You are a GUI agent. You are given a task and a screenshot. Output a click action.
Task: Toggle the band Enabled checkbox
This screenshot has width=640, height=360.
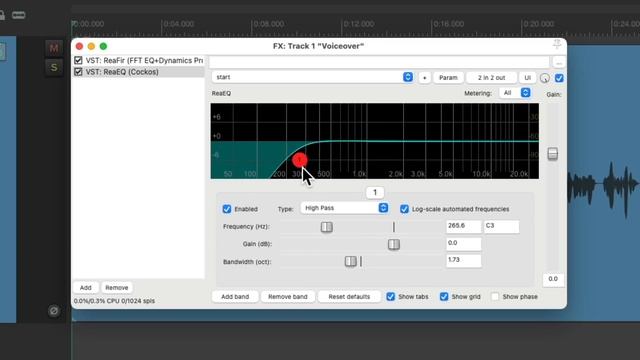point(227,209)
